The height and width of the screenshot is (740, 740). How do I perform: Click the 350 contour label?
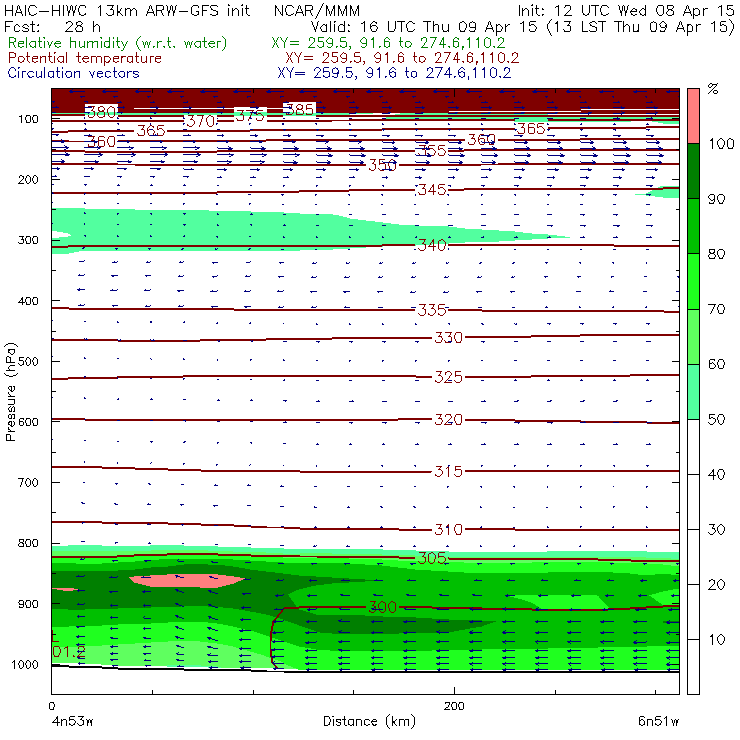click(x=382, y=165)
